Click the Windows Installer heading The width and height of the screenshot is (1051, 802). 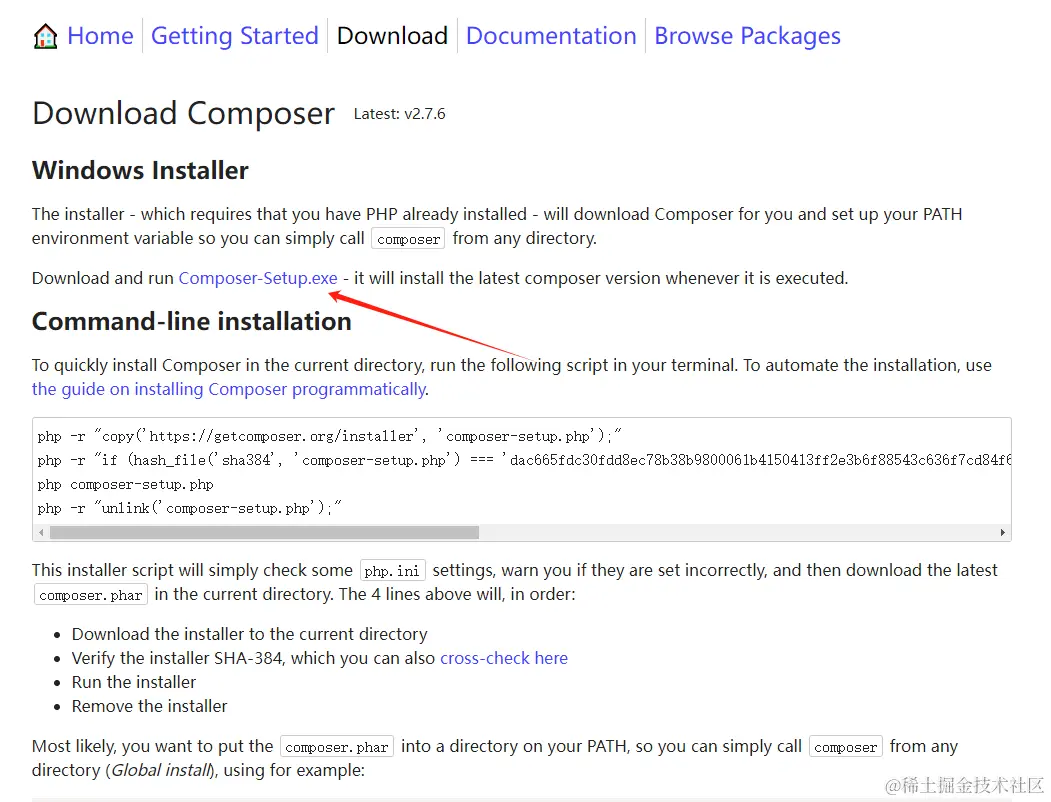click(140, 170)
